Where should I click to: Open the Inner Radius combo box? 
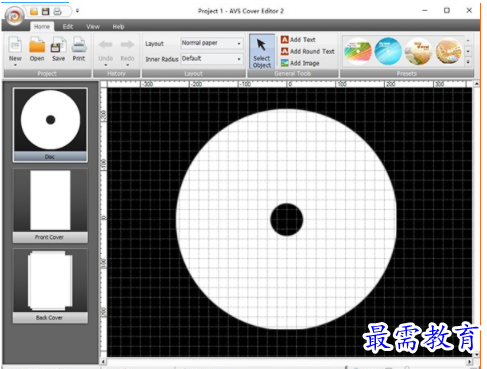tap(212, 59)
